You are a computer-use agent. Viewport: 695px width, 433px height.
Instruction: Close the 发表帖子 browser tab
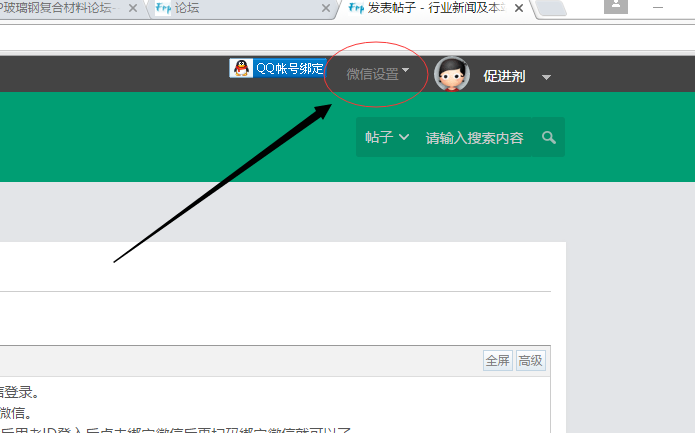tap(516, 8)
